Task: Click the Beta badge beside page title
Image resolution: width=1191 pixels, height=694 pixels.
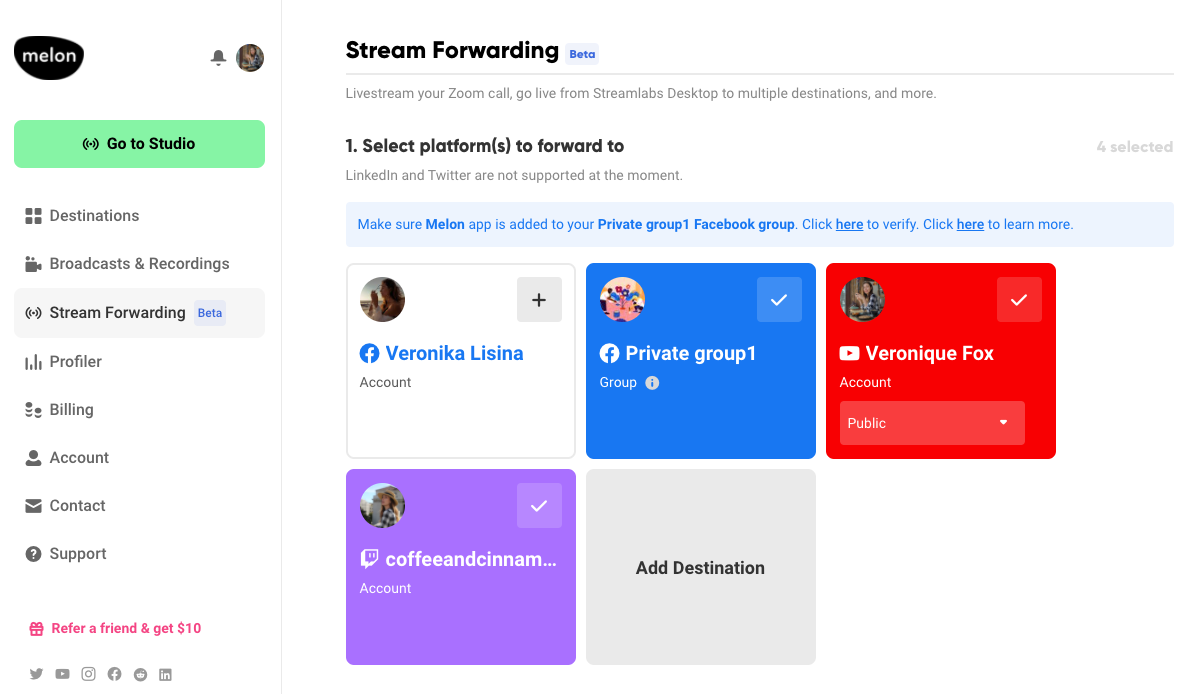Action: point(582,54)
